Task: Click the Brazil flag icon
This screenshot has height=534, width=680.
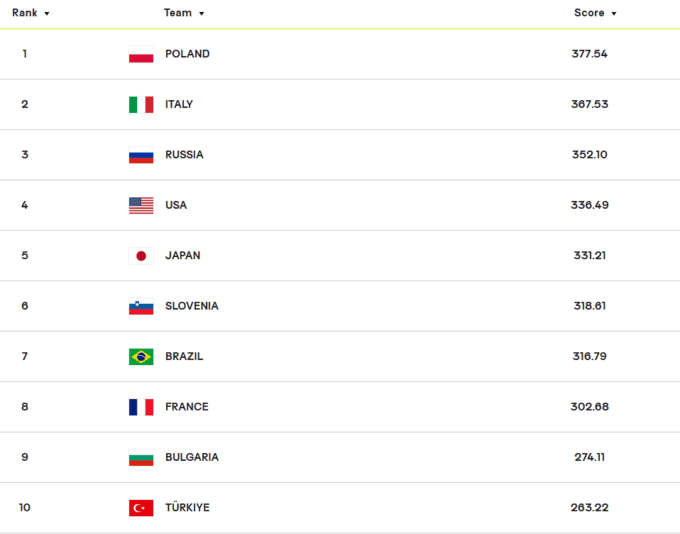Action: (141, 357)
